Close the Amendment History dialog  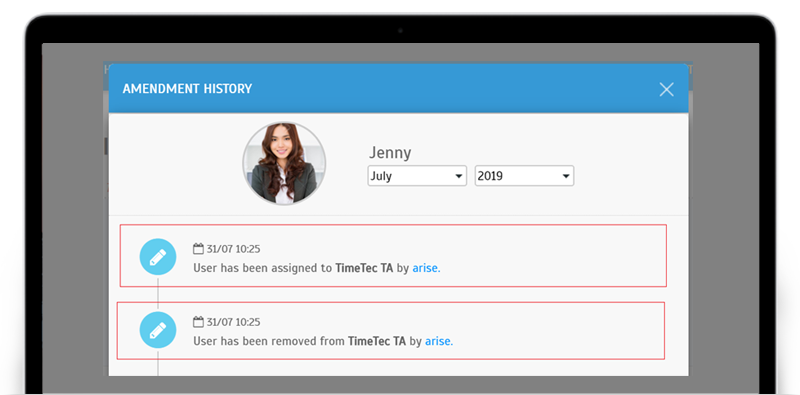tap(666, 89)
